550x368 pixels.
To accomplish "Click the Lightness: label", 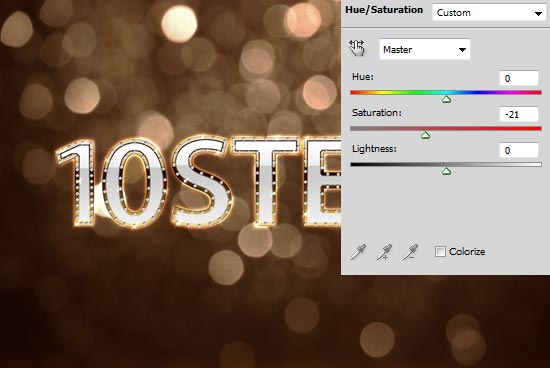I will (x=374, y=149).
